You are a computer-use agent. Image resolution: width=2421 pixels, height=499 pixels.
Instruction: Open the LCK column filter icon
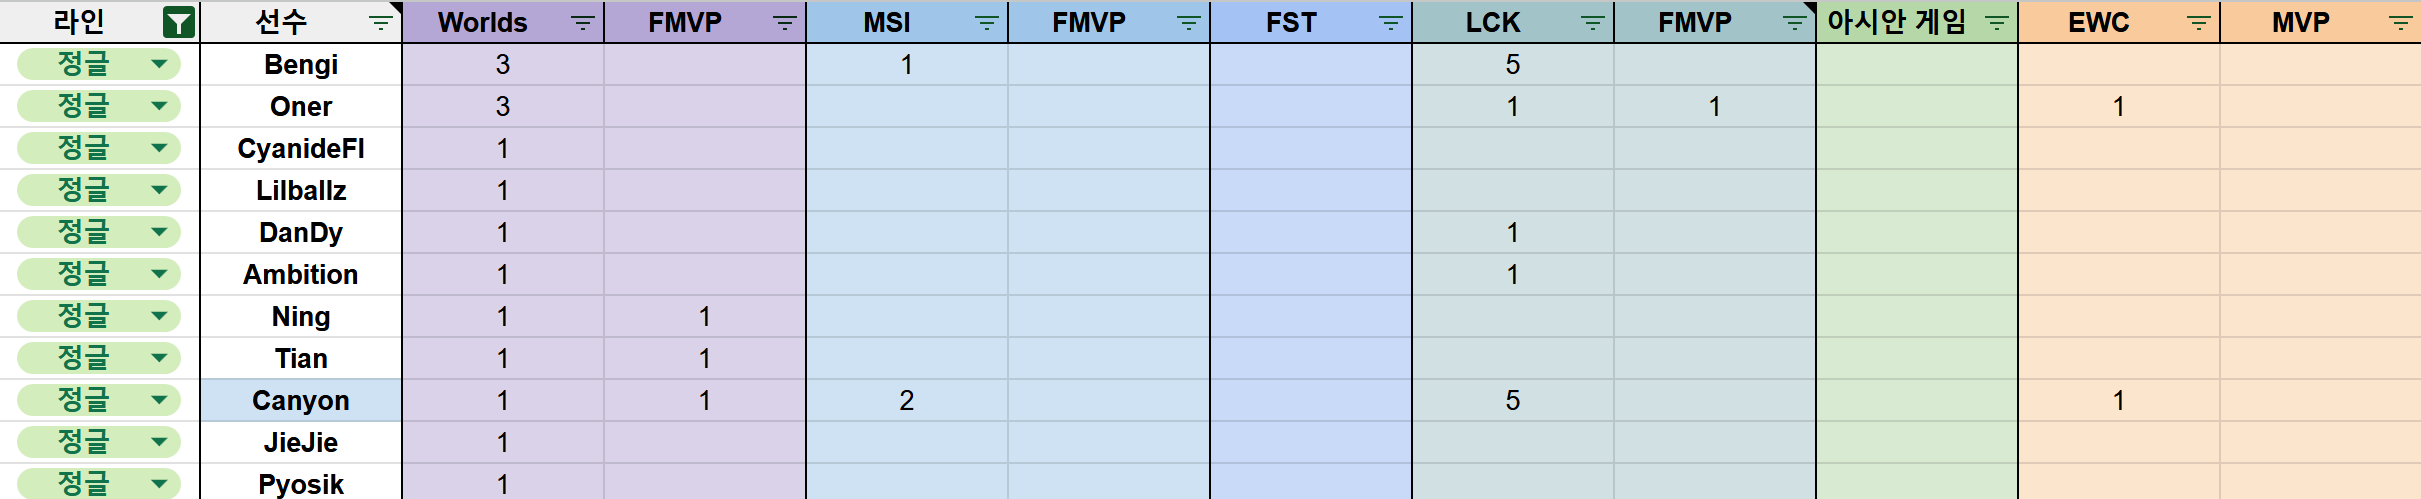point(1592,22)
